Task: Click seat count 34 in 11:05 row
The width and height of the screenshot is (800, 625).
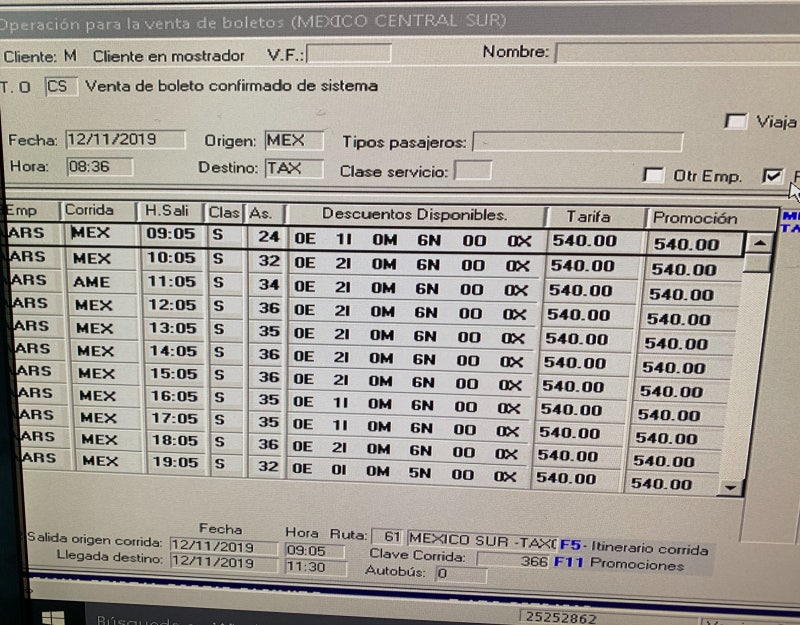Action: click(268, 284)
